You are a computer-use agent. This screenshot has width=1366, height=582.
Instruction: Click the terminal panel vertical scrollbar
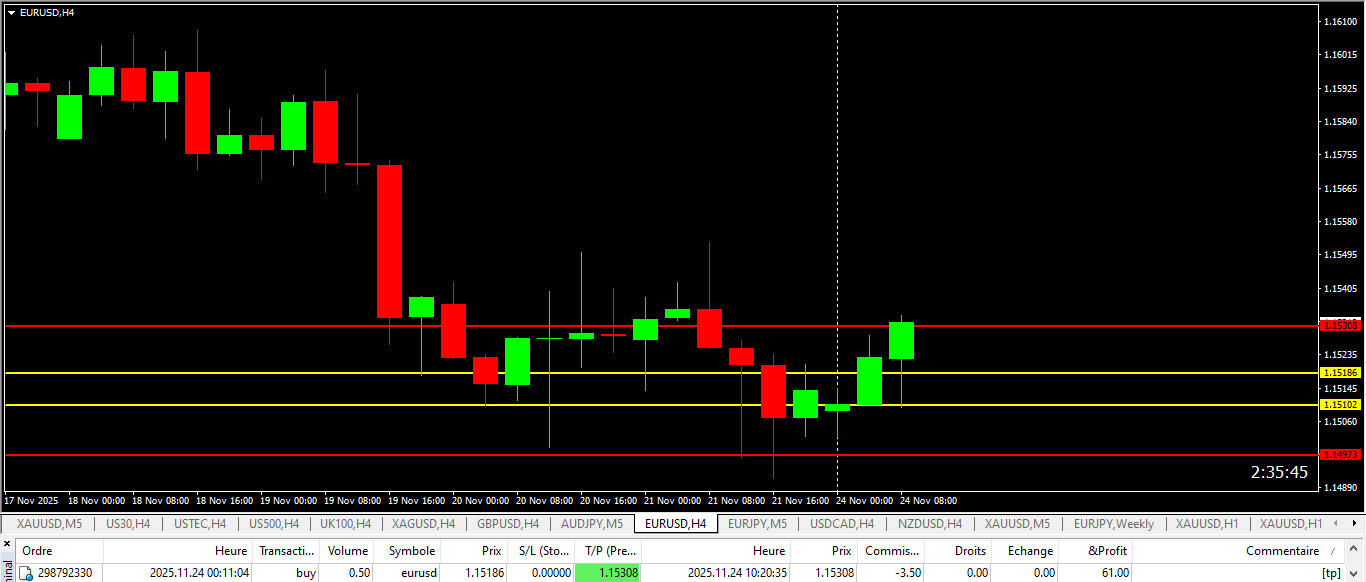coord(1356,561)
